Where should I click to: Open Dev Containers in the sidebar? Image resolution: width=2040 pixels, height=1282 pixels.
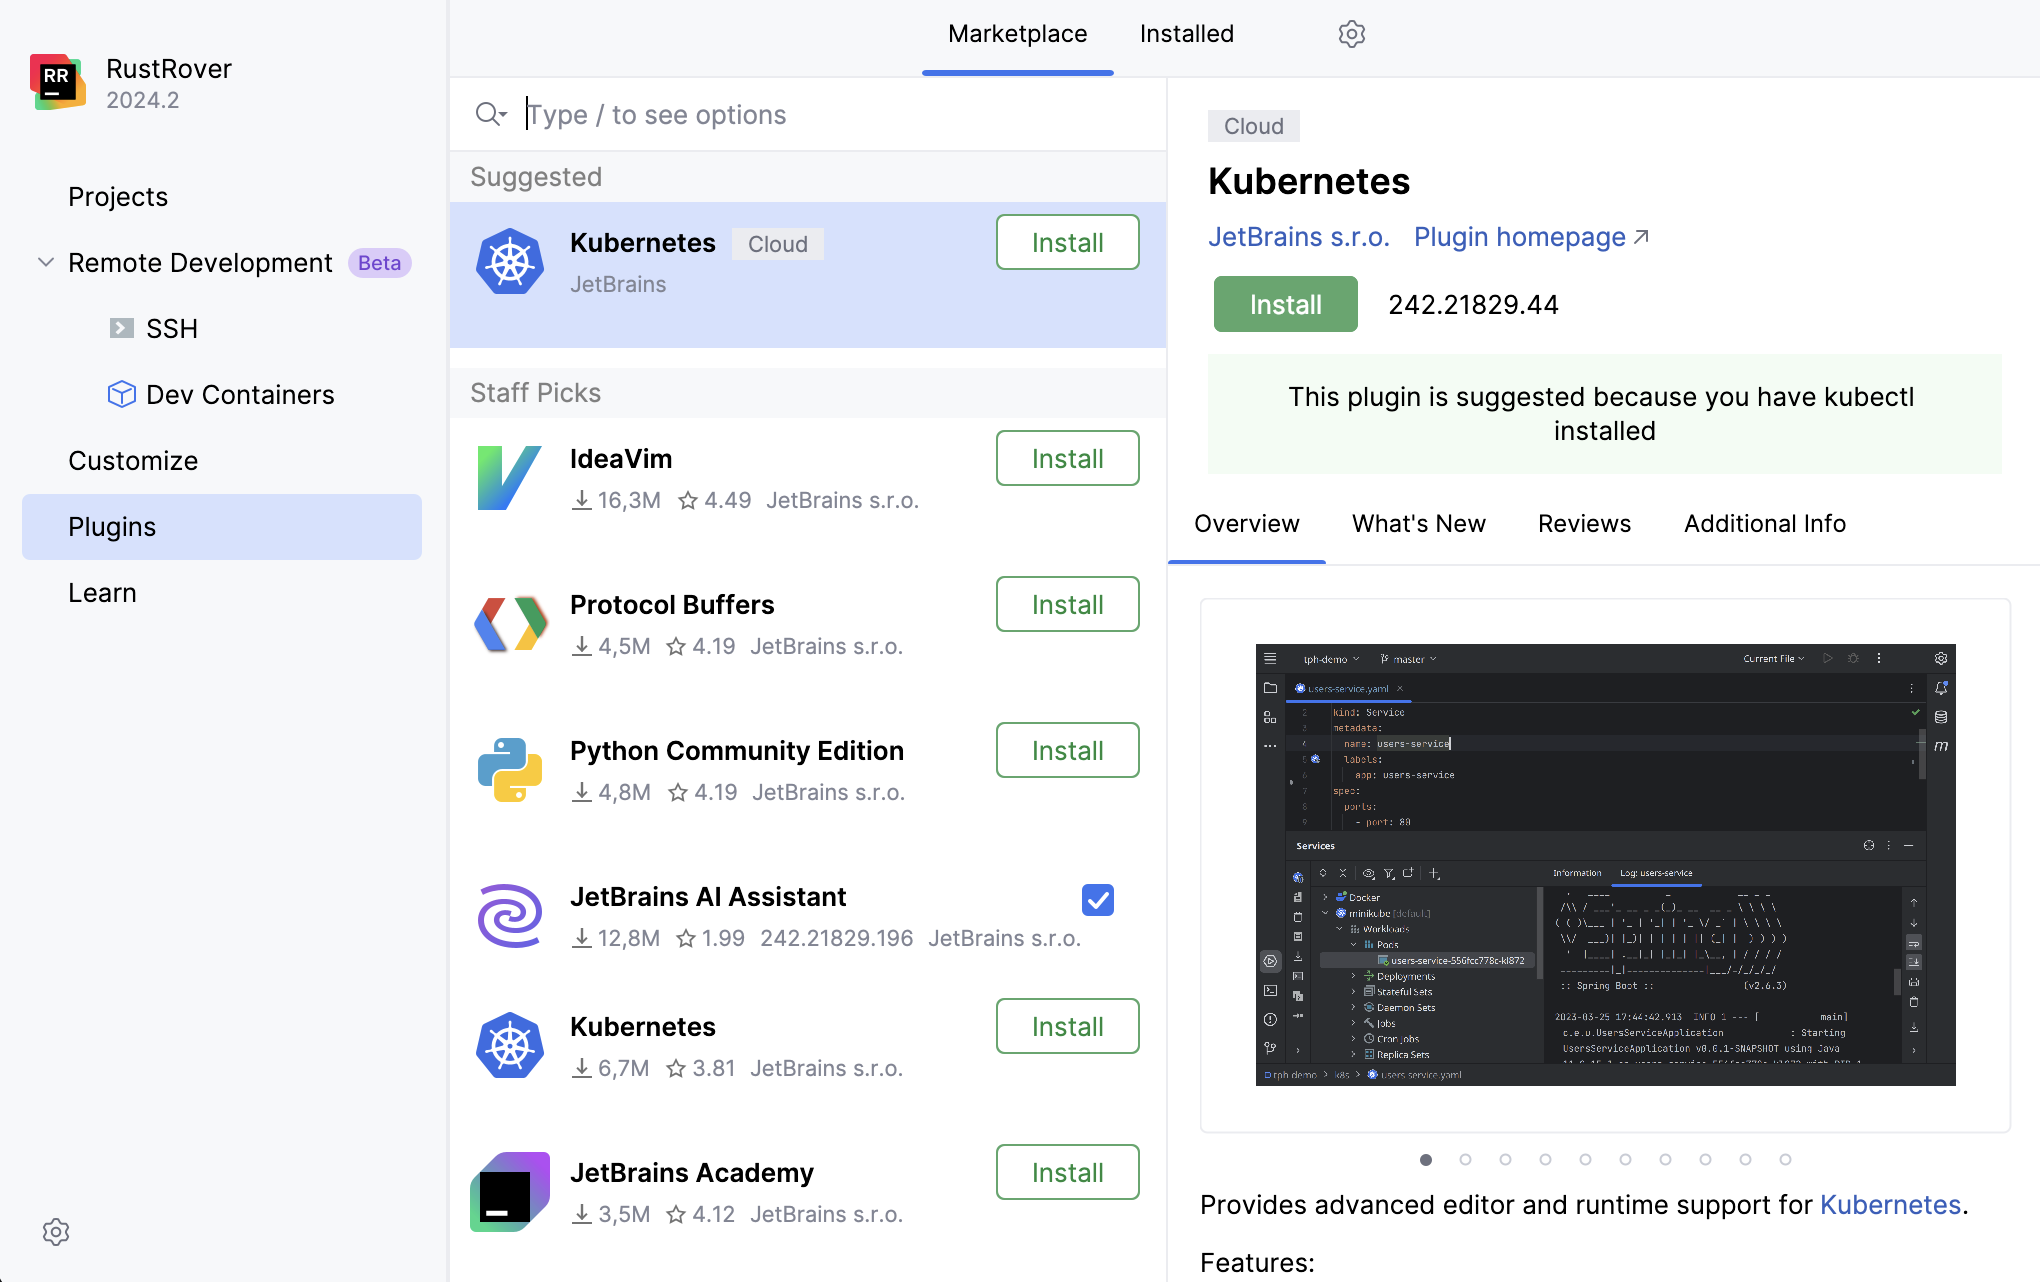[240, 395]
